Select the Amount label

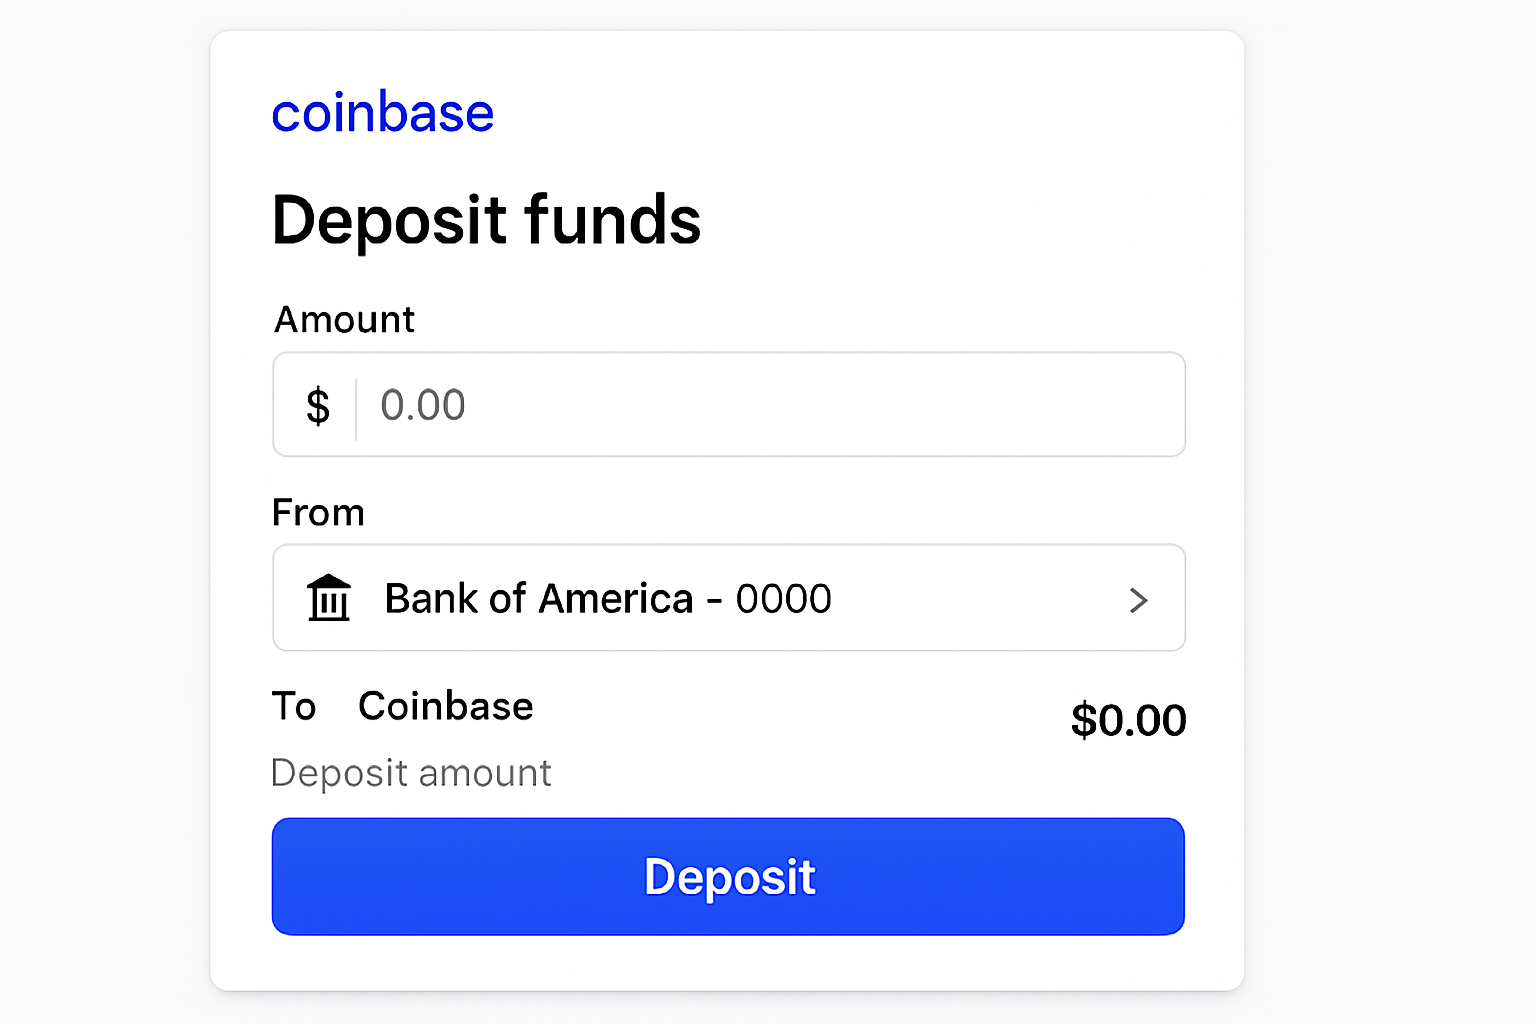pyautogui.click(x=343, y=319)
